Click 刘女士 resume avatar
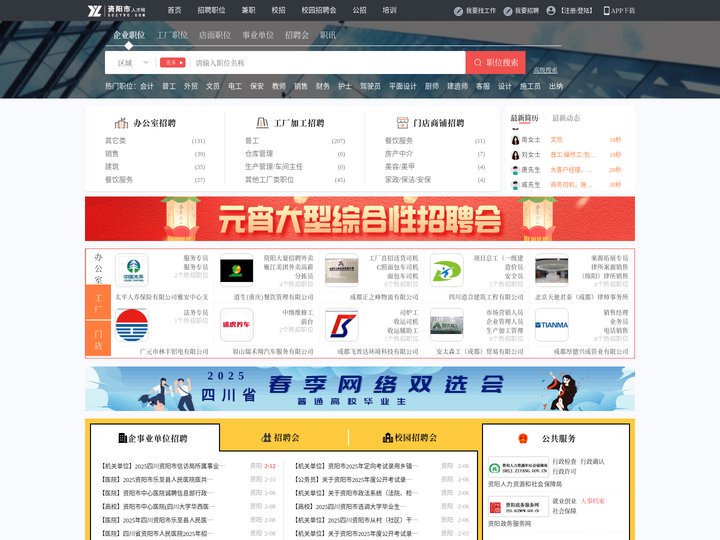 pos(516,155)
